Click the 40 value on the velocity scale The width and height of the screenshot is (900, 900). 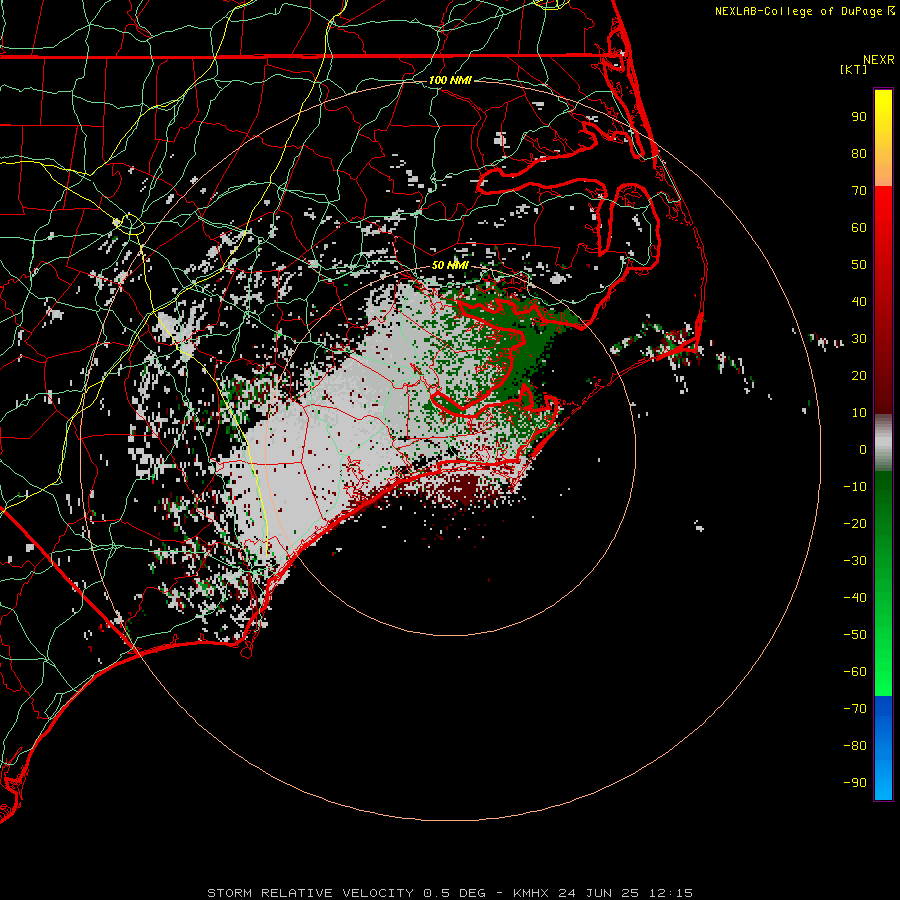click(x=859, y=302)
